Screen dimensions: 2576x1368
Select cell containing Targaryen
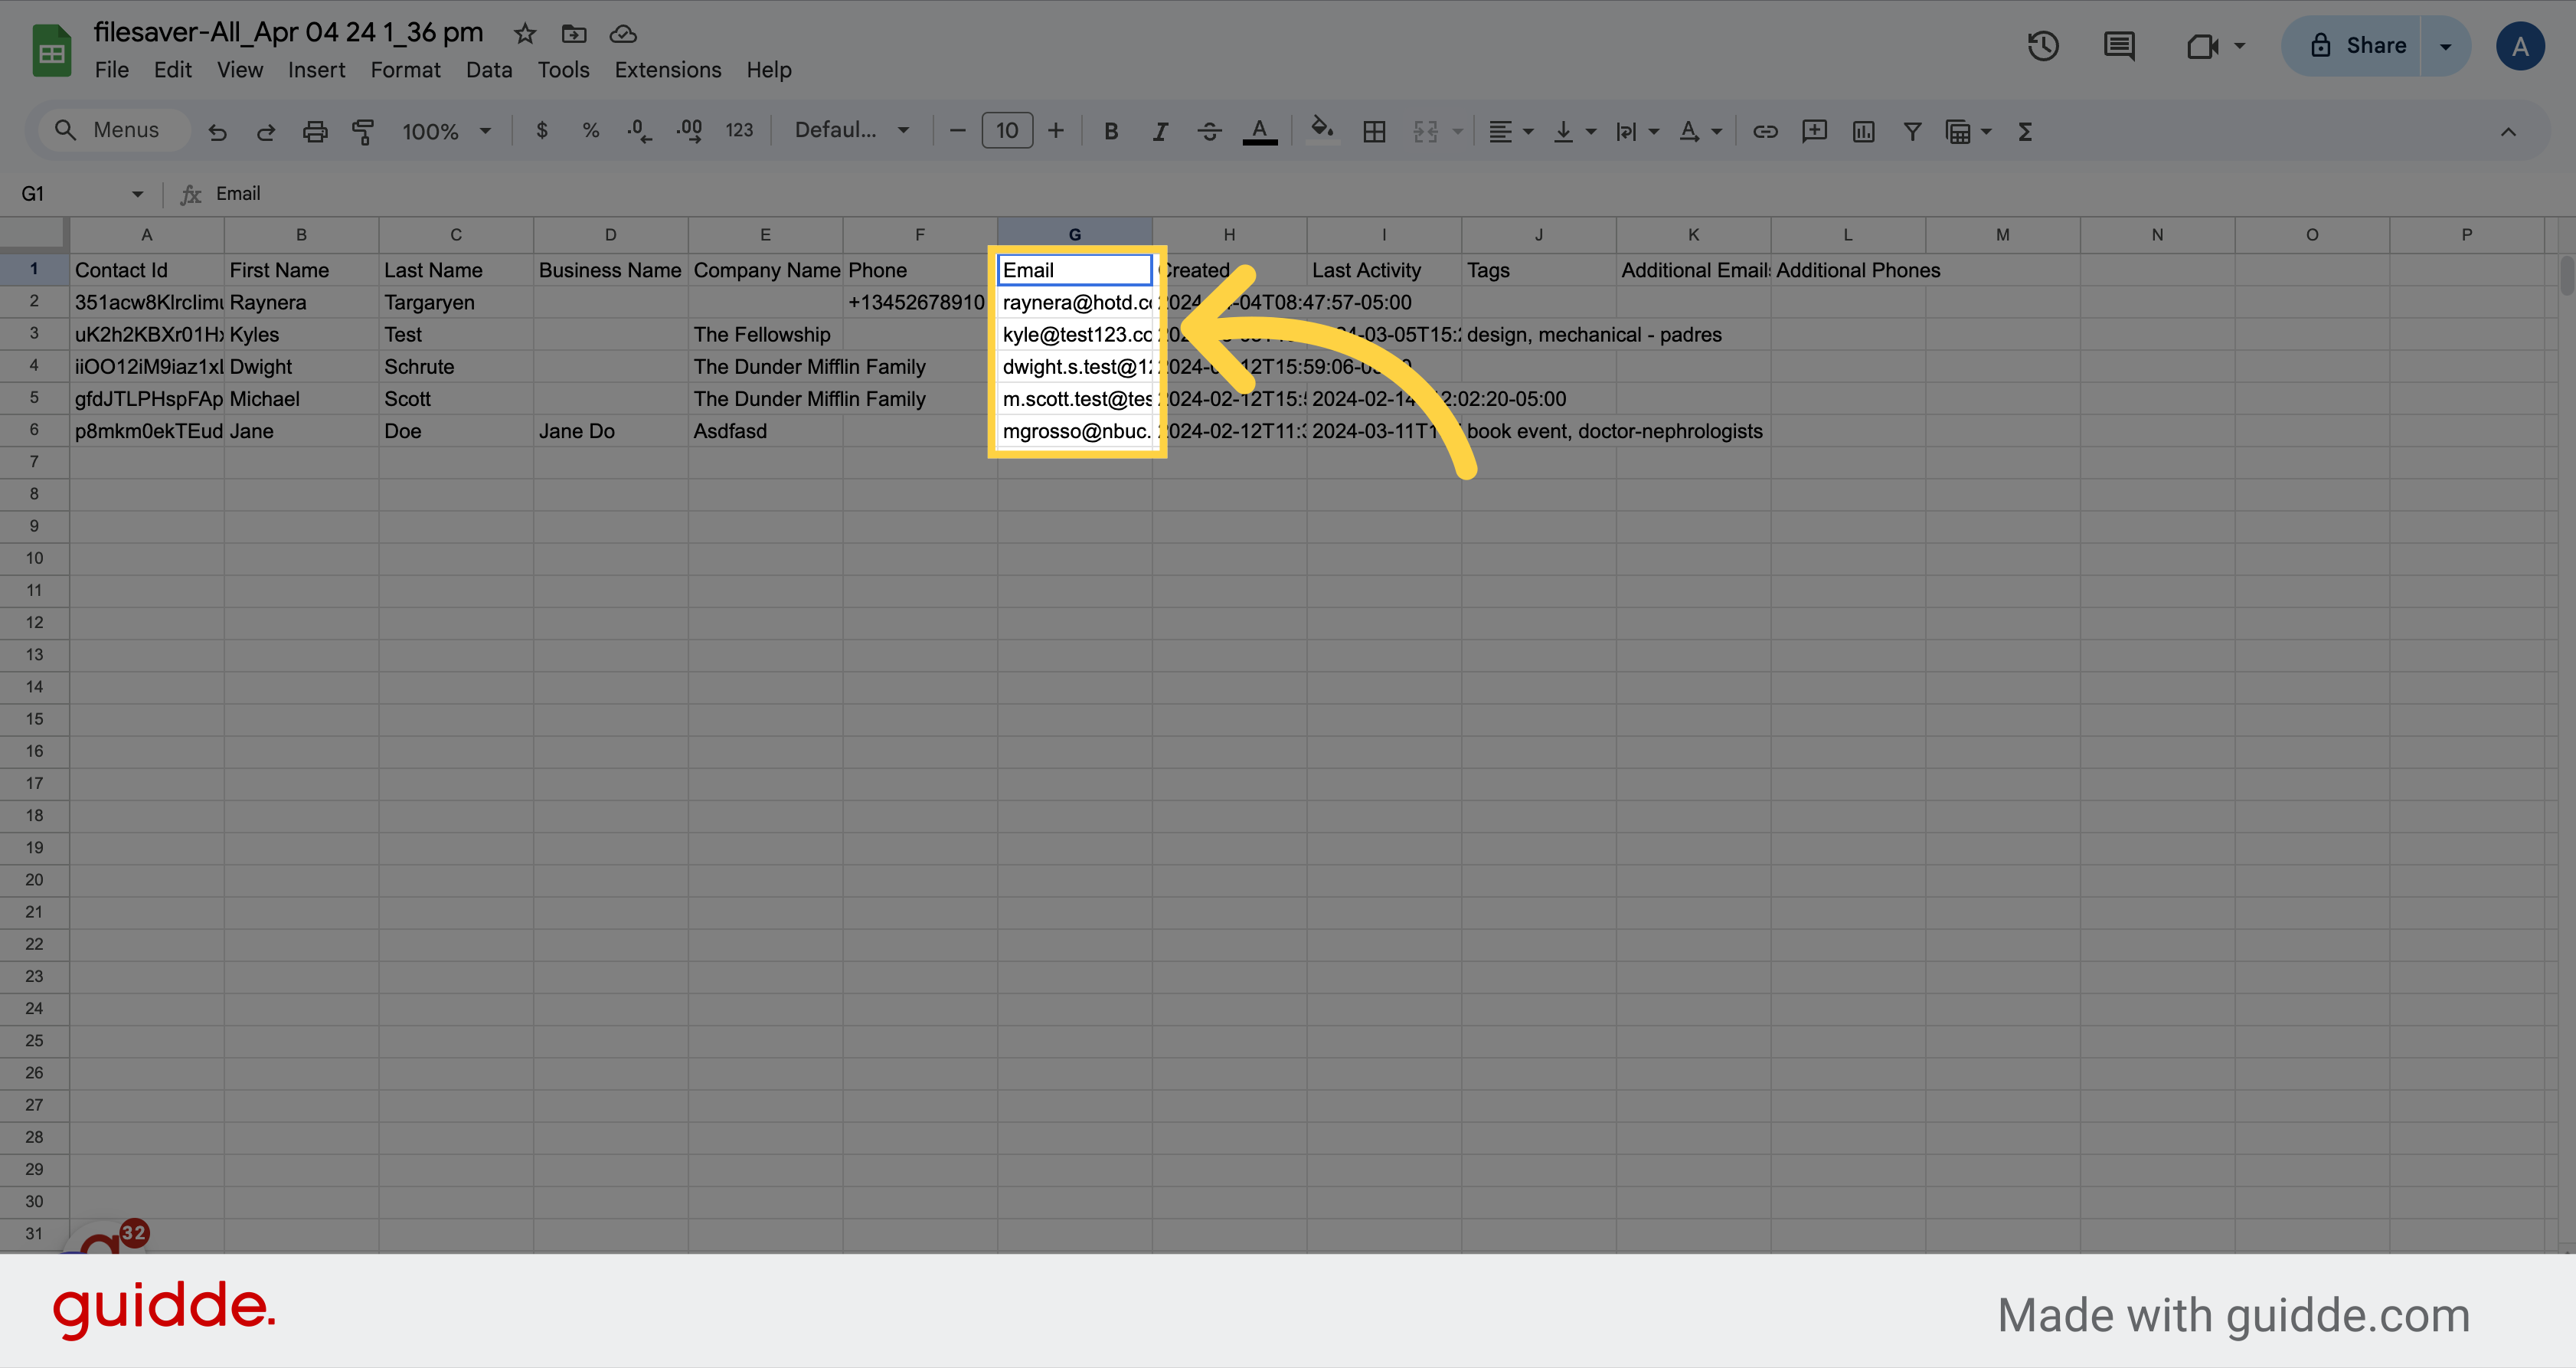tap(455, 302)
